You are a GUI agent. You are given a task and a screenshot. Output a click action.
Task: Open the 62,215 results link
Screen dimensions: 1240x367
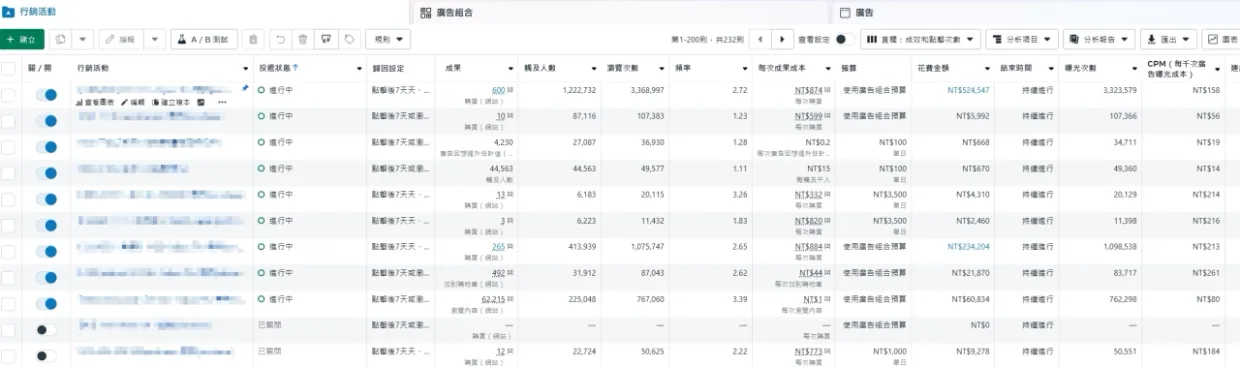pyautogui.click(x=494, y=298)
